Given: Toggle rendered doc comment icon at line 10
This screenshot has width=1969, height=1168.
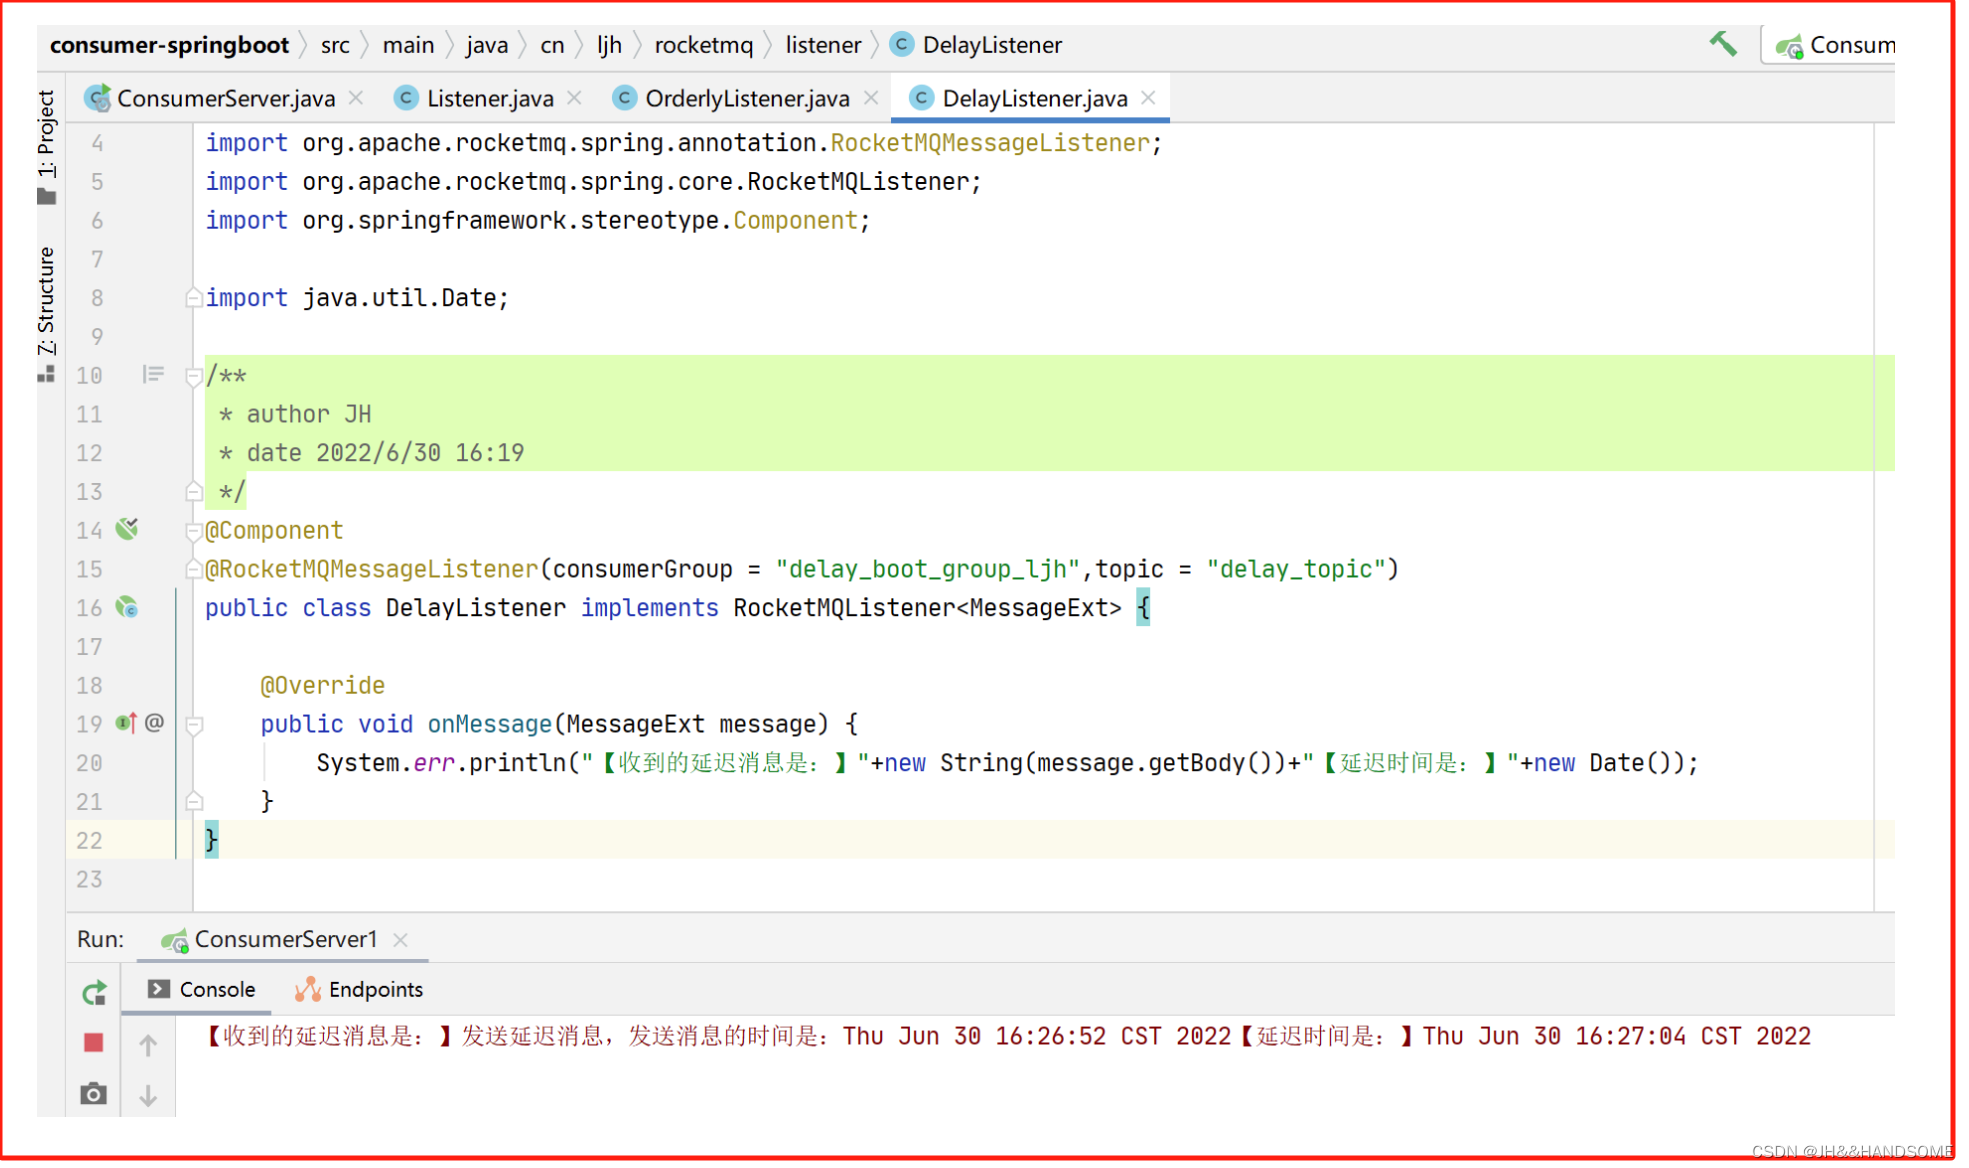Looking at the screenshot, I should 152,374.
